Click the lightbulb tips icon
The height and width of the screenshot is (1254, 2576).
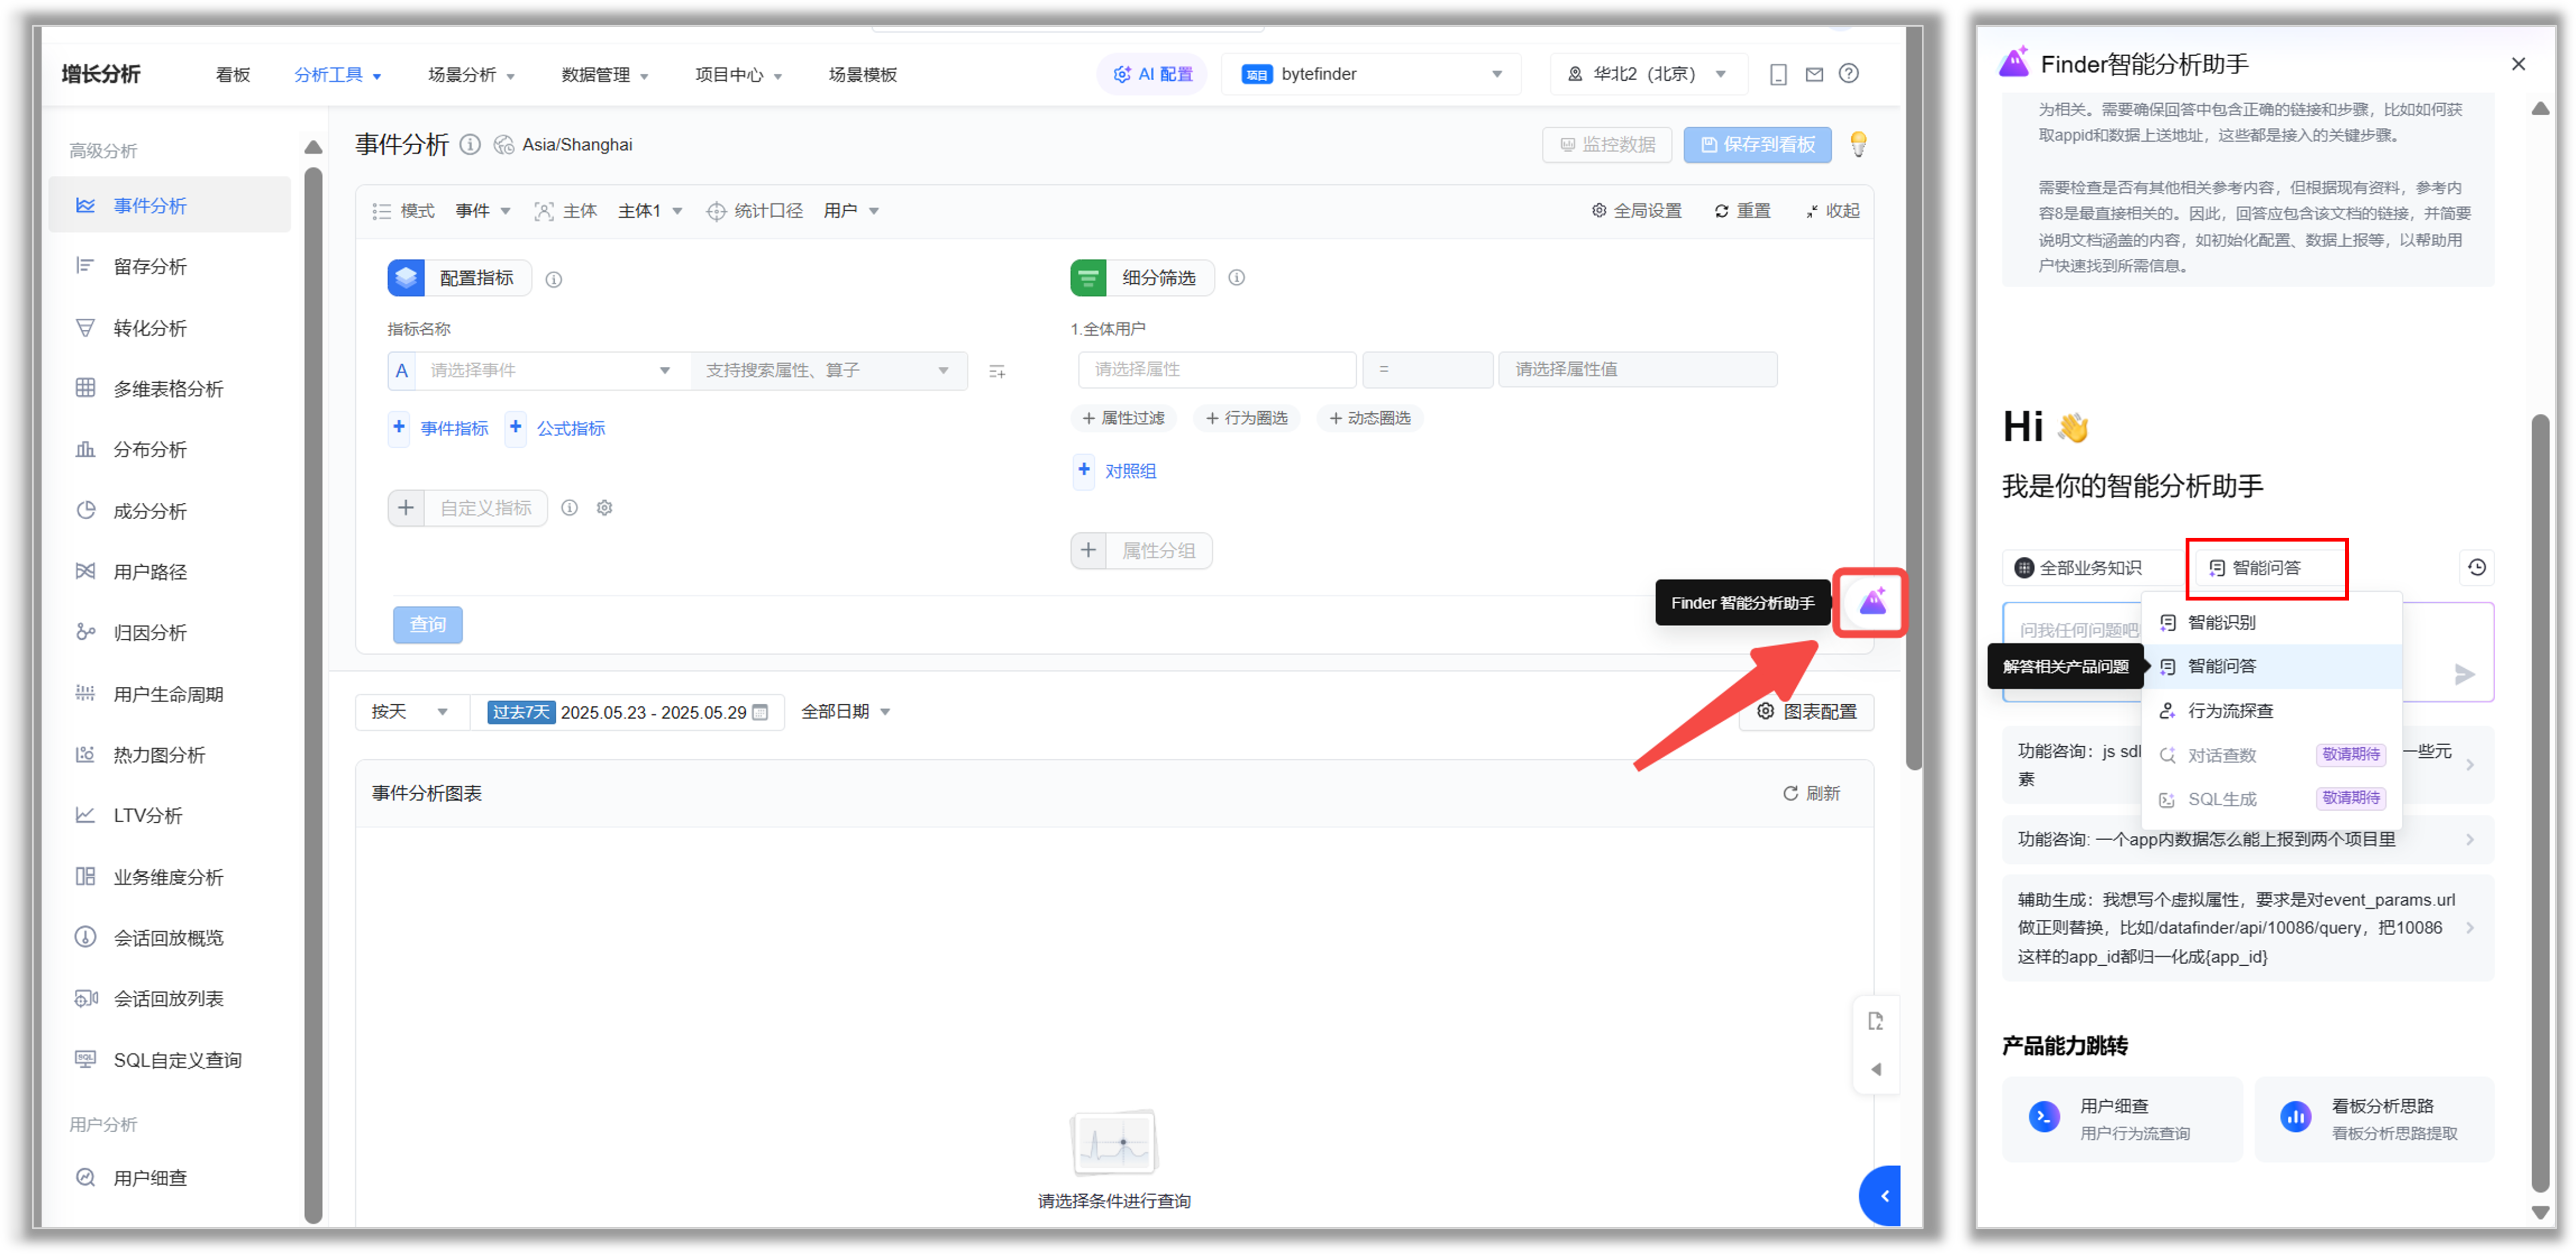[x=1858, y=145]
